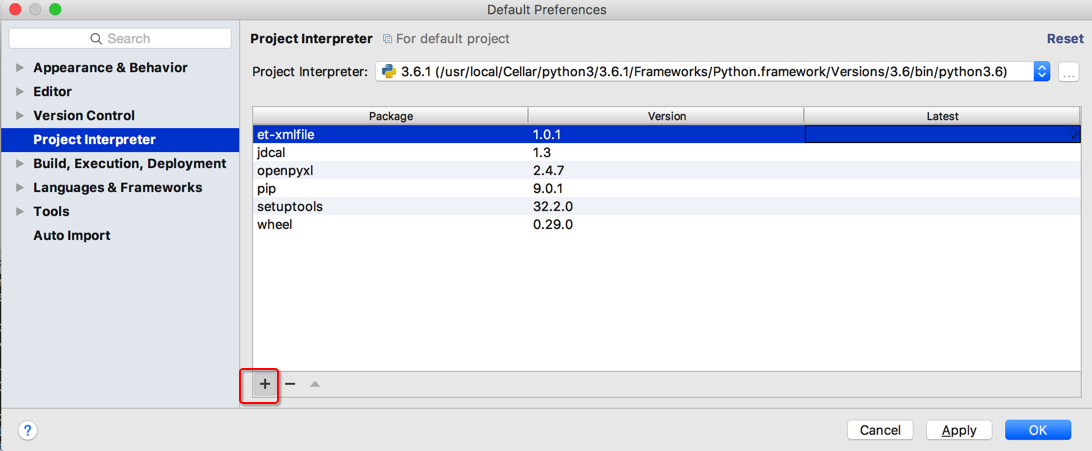Image resolution: width=1092 pixels, height=451 pixels.
Task: Click the upgrade package arrow icon
Action: (x=315, y=384)
